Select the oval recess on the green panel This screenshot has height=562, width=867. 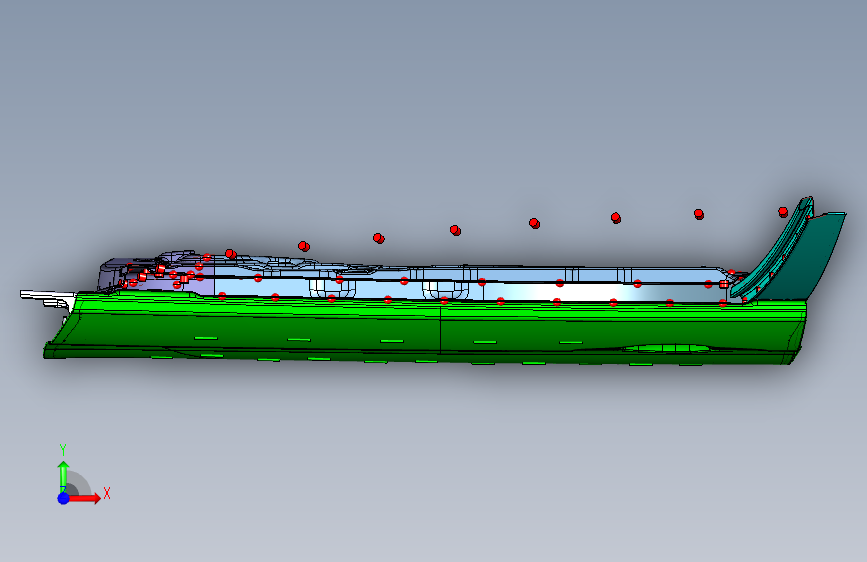pyautogui.click(x=668, y=348)
